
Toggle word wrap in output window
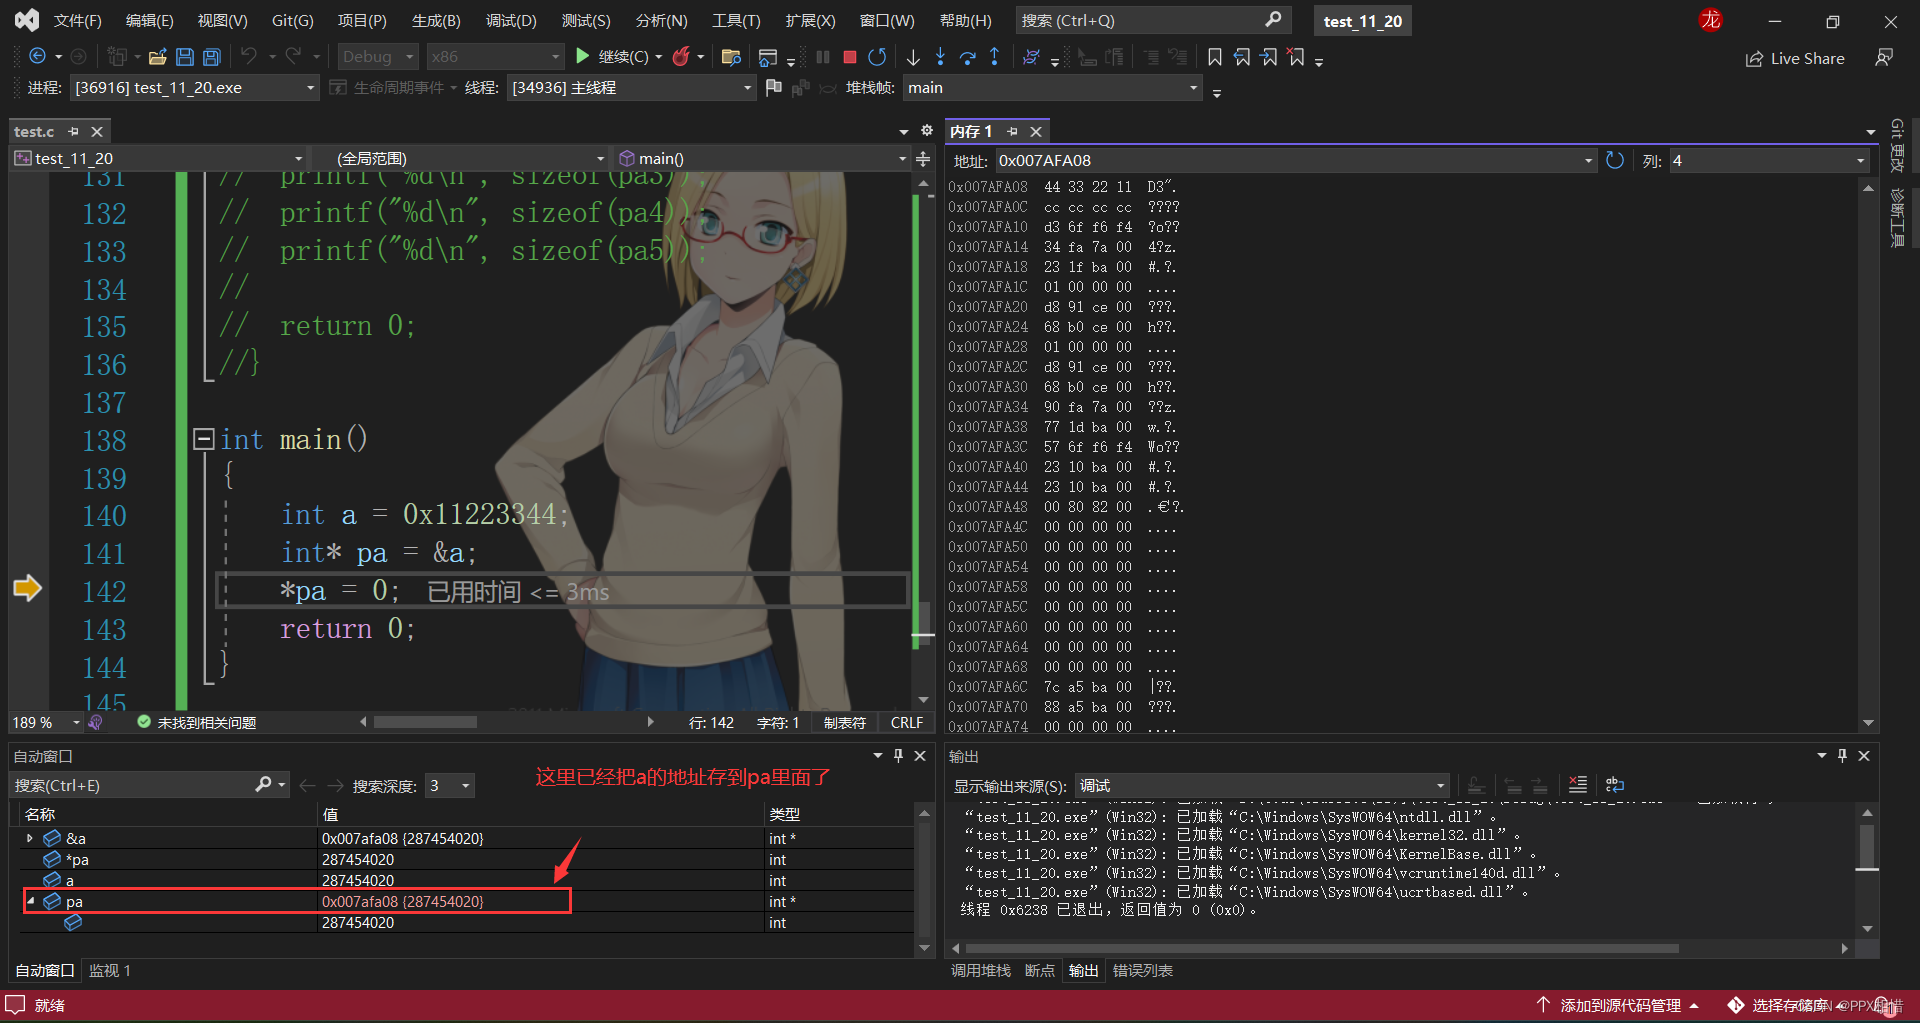coord(1614,785)
